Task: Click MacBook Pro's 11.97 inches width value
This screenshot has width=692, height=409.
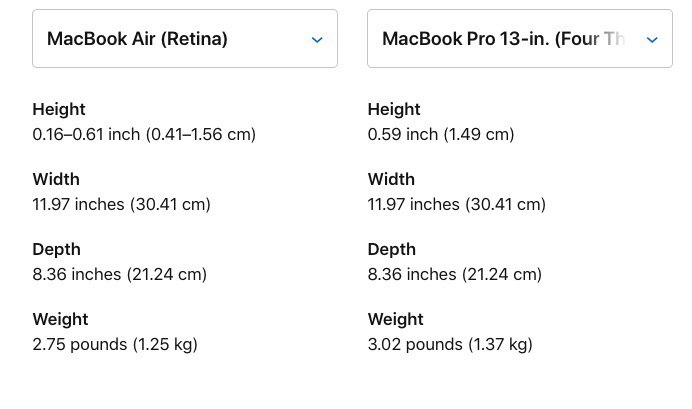Action: click(x=457, y=204)
